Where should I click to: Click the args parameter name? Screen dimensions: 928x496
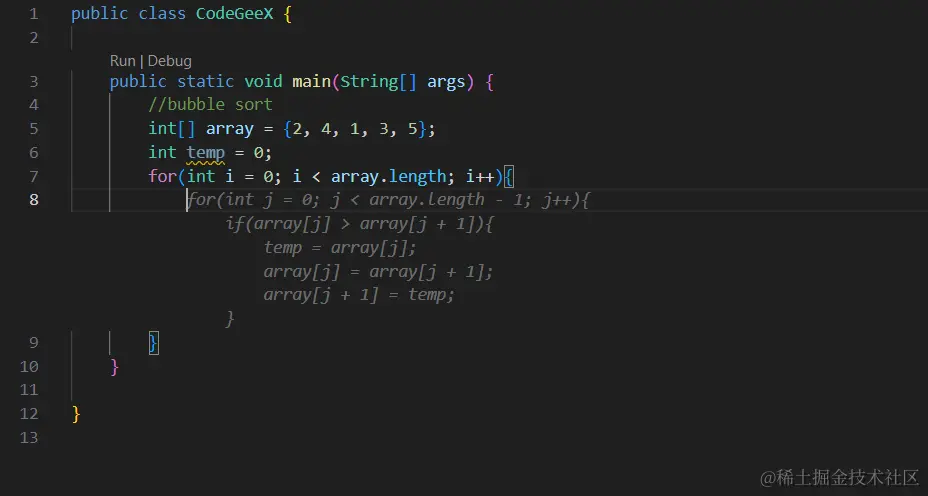click(x=446, y=82)
